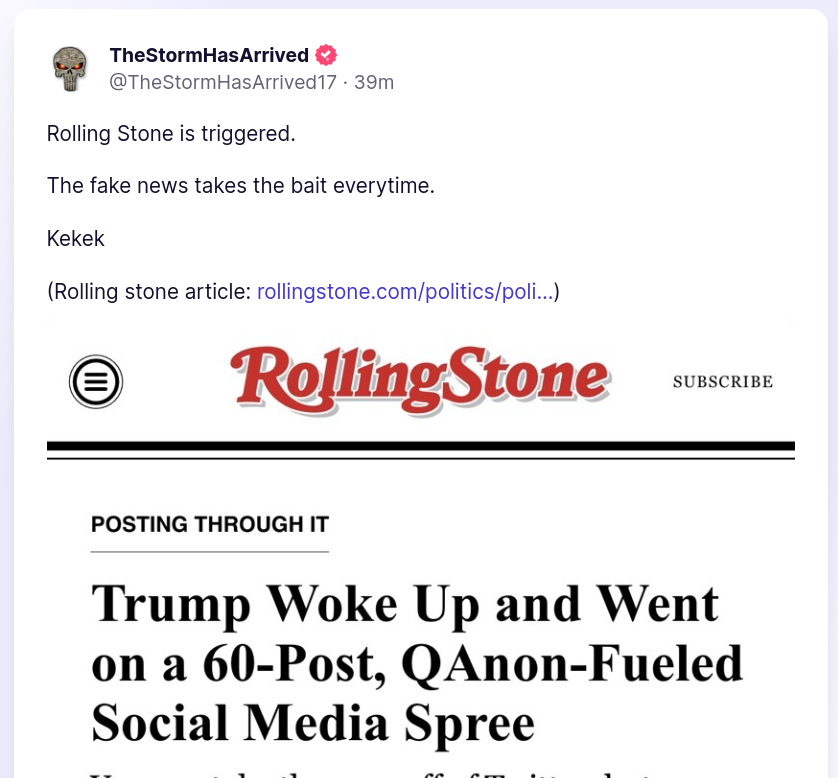Click the @TheStormHasArrived17 handle
This screenshot has height=778, width=838.
[x=222, y=82]
